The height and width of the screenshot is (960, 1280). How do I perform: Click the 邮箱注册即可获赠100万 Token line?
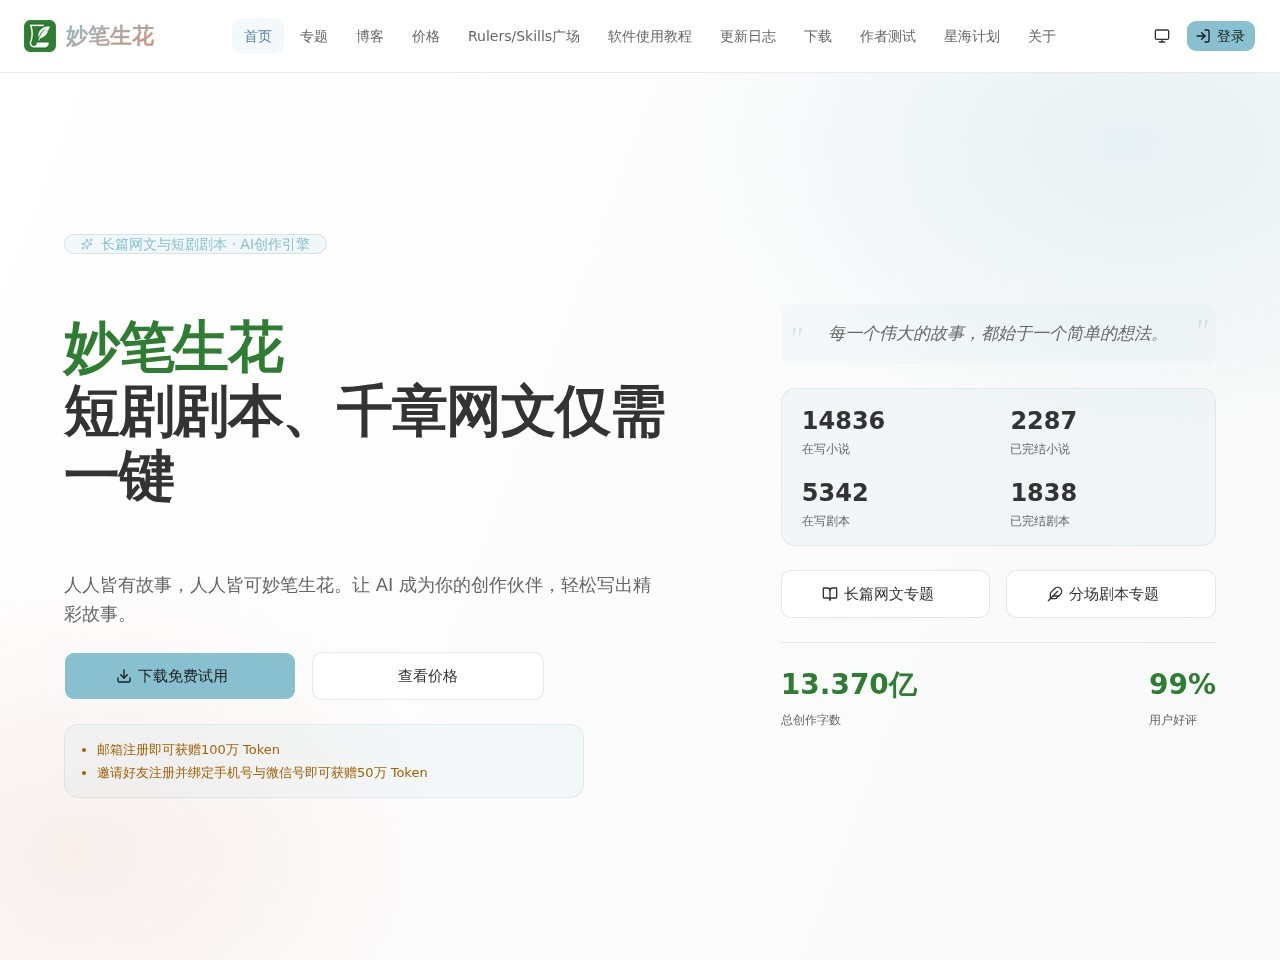[188, 750]
